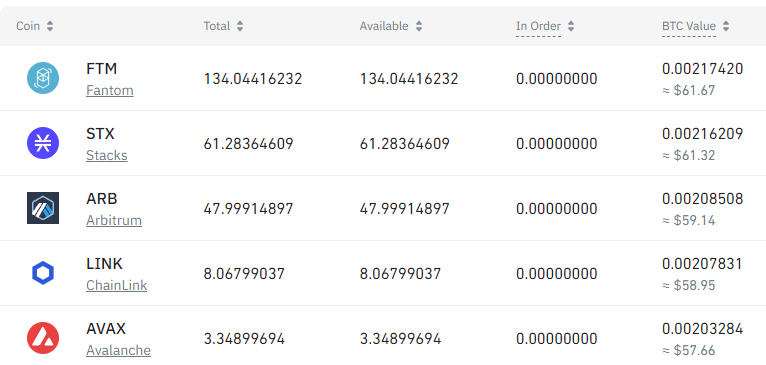Select the STX ticker symbol

tap(100, 134)
